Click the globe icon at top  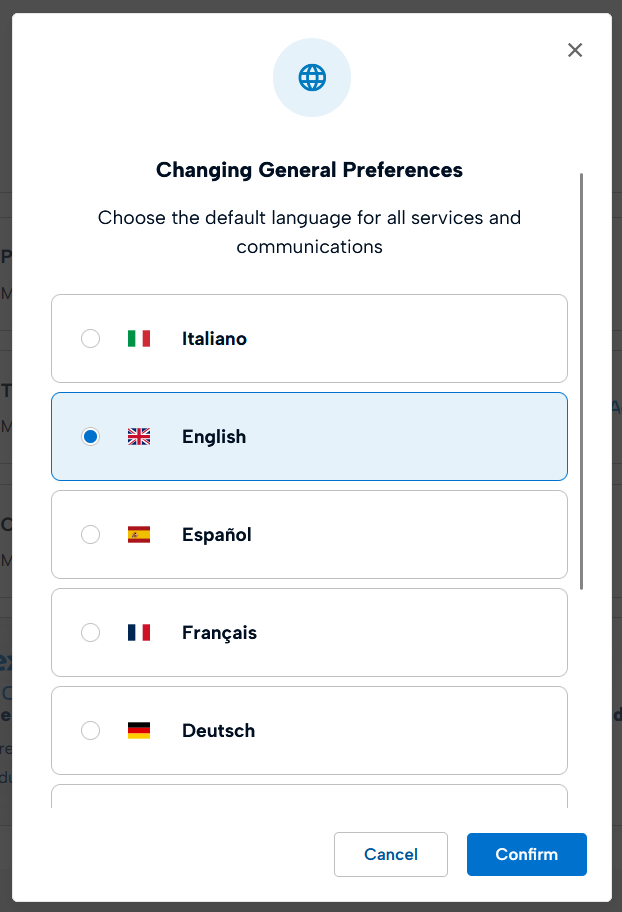click(x=311, y=77)
